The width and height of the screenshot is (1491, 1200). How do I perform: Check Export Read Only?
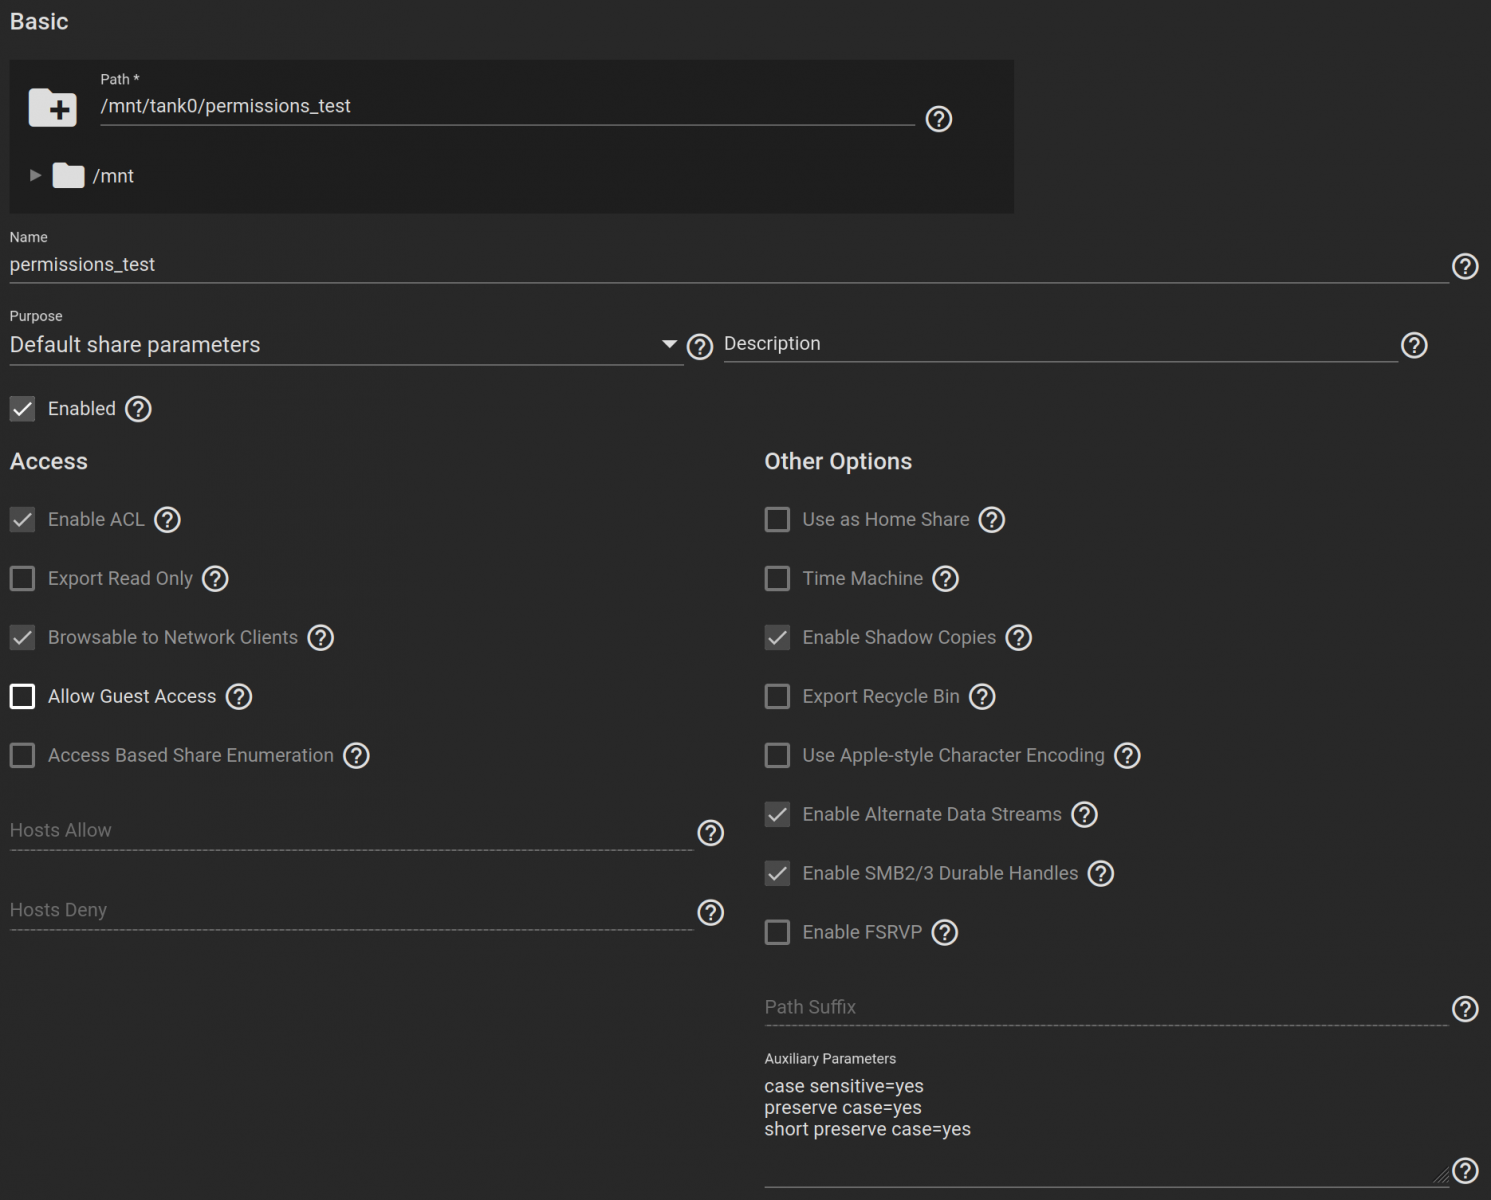coord(22,579)
